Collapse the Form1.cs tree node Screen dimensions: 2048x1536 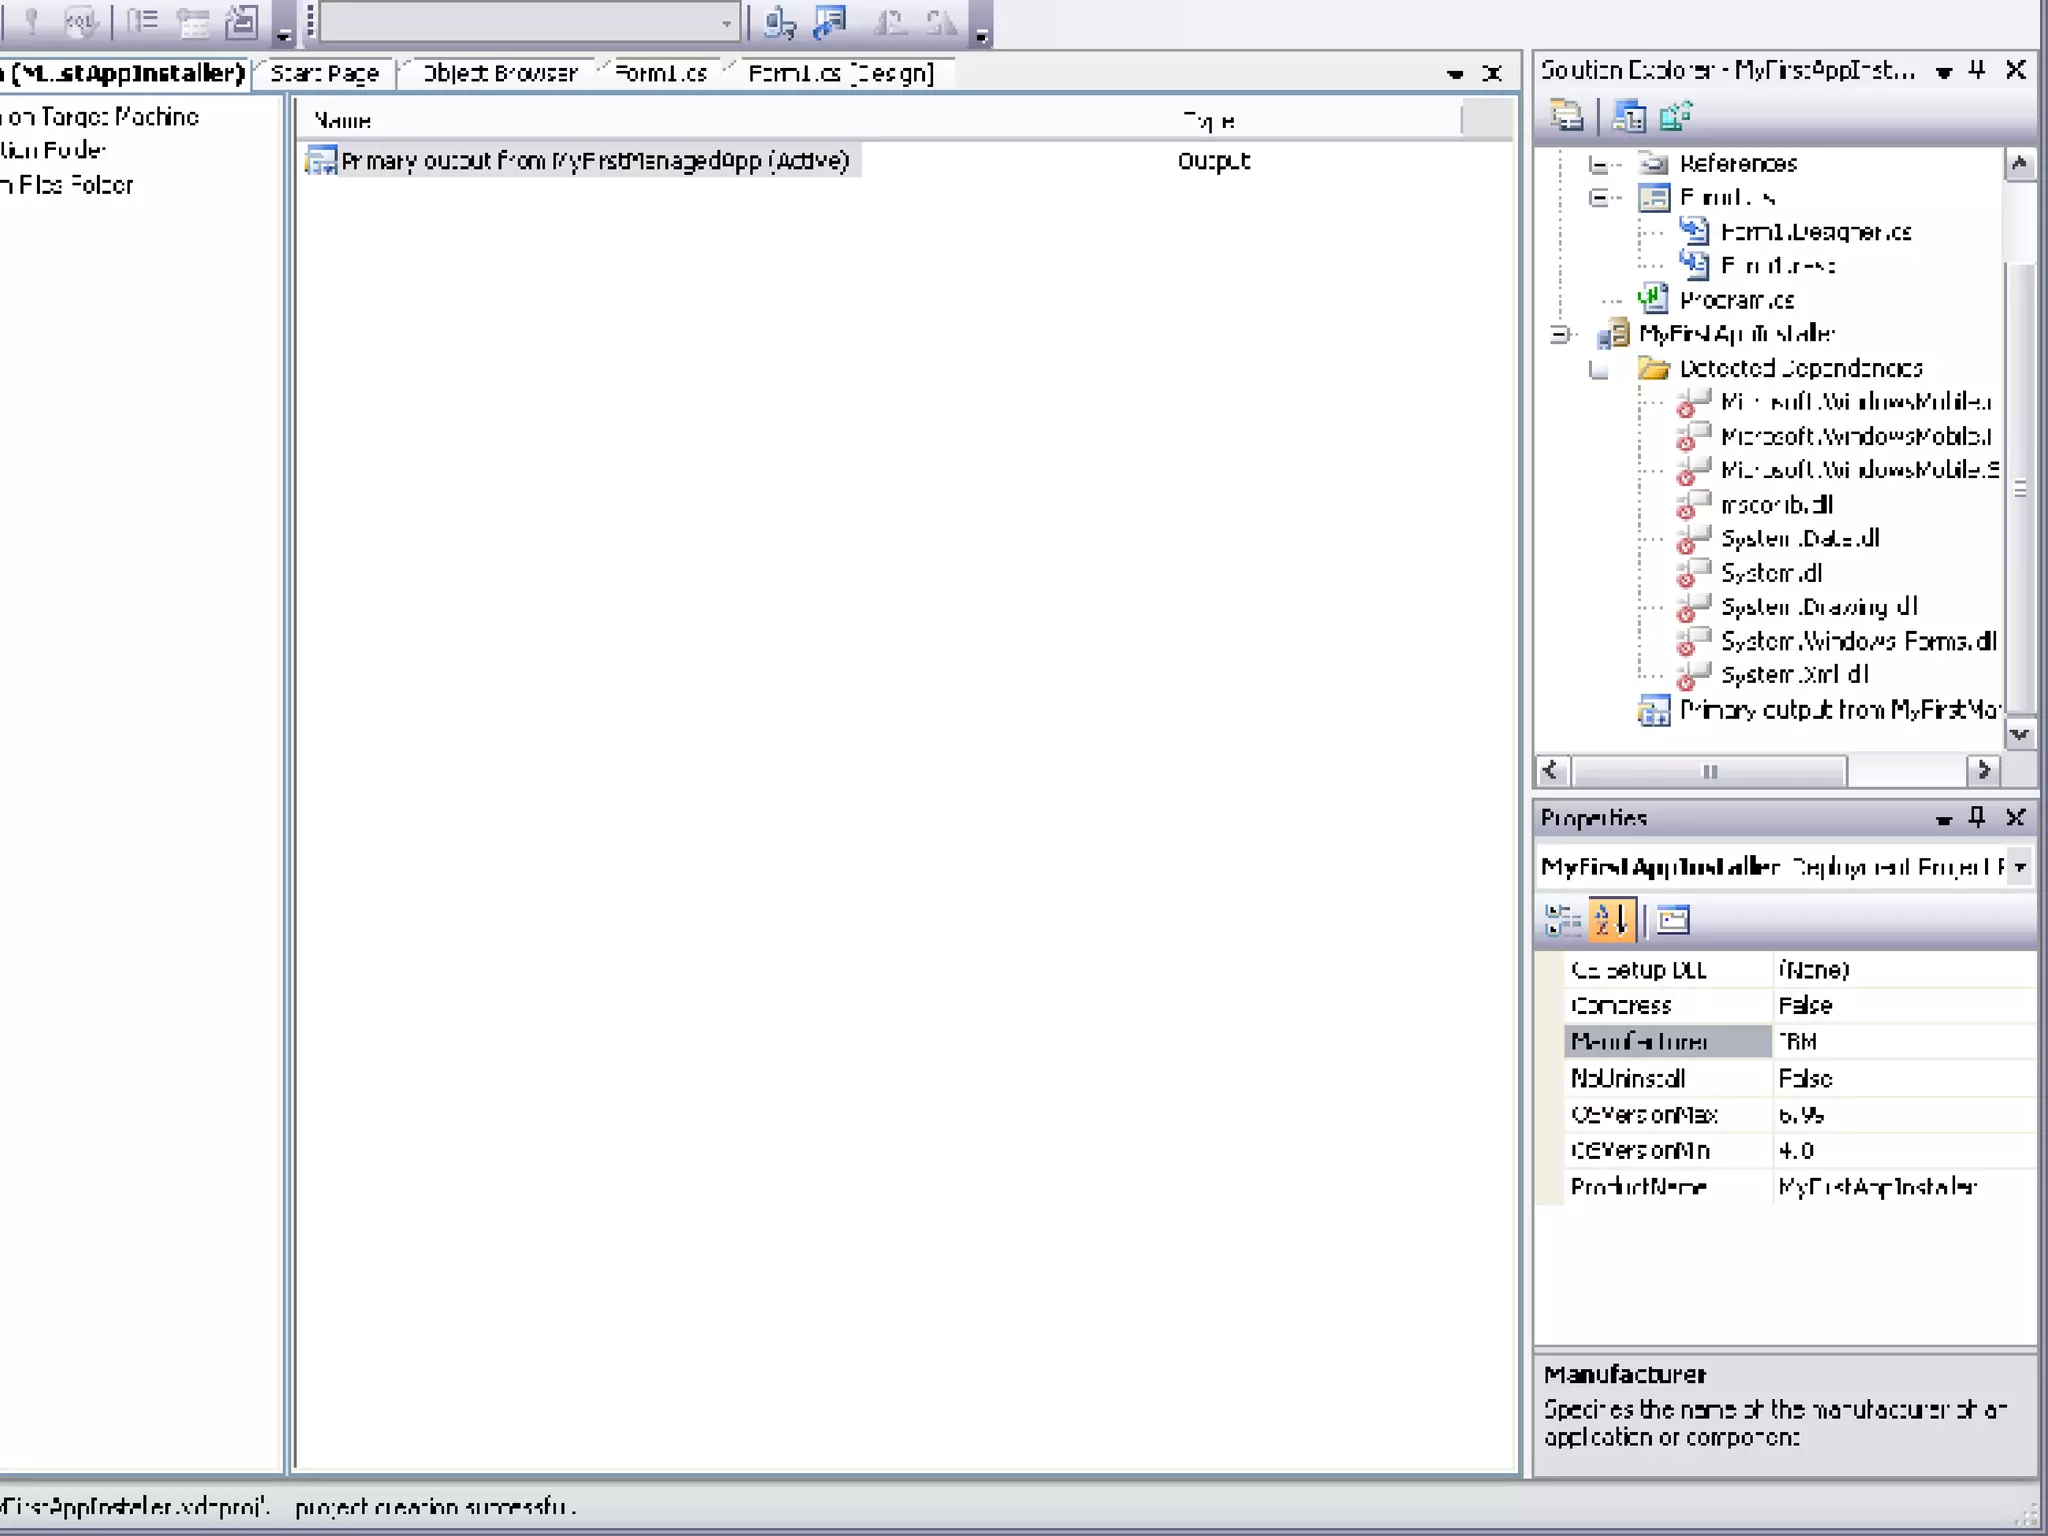[x=1599, y=198]
